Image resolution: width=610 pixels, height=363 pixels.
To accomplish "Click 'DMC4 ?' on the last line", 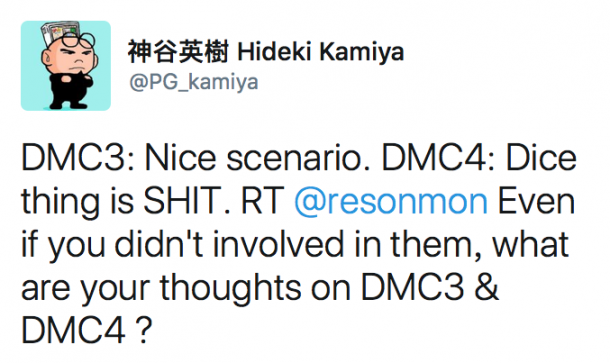I will [x=86, y=331].
